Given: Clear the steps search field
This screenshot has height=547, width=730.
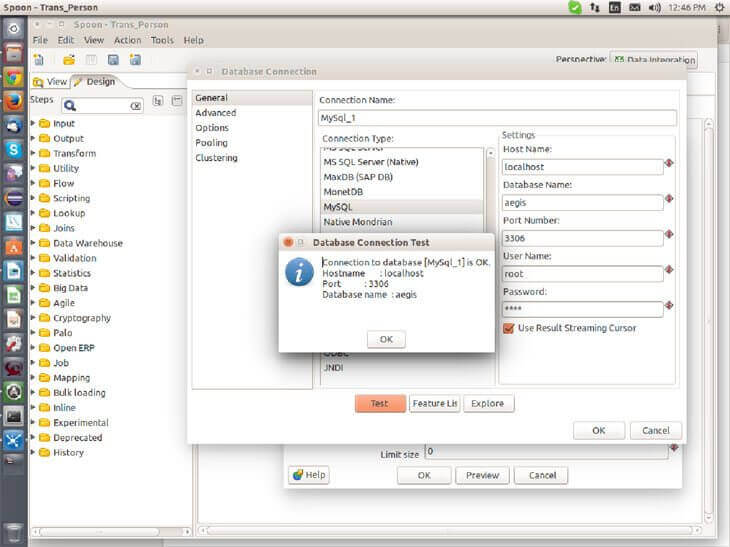Looking at the screenshot, I should [x=135, y=106].
